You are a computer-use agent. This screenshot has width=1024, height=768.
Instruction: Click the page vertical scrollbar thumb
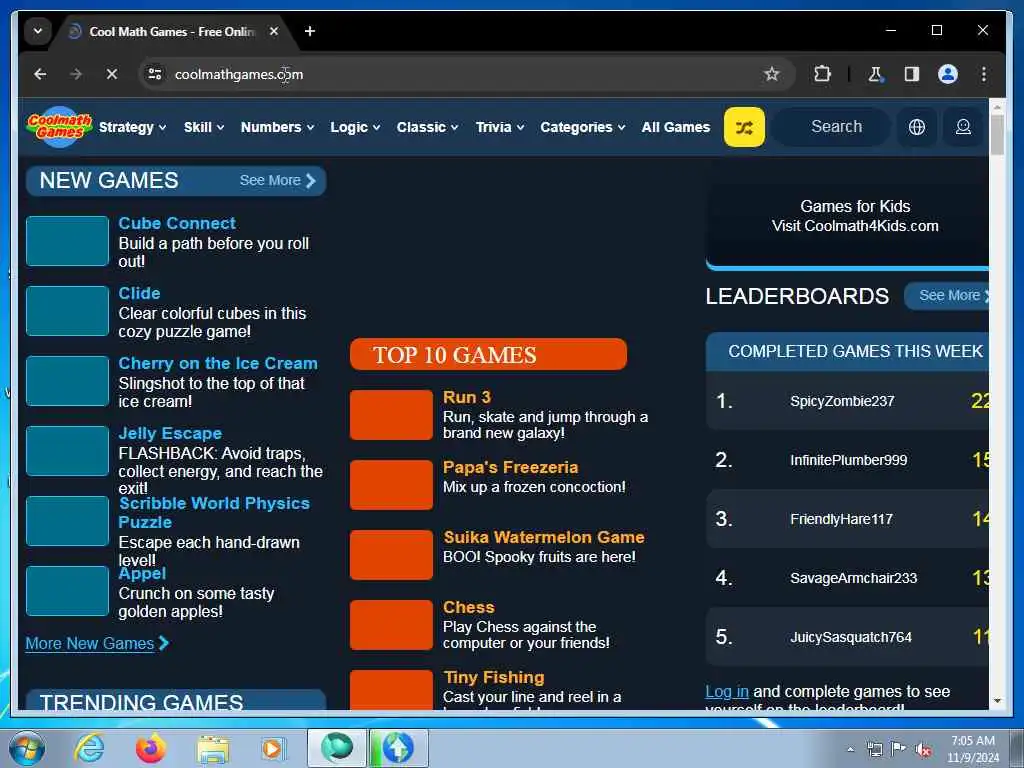pyautogui.click(x=997, y=134)
